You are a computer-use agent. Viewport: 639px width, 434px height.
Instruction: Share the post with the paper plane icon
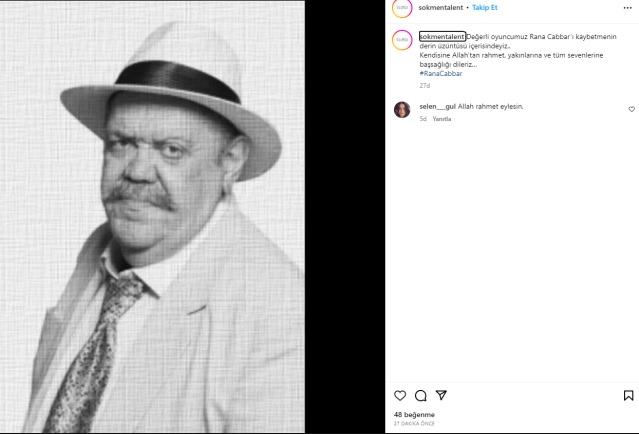click(441, 395)
